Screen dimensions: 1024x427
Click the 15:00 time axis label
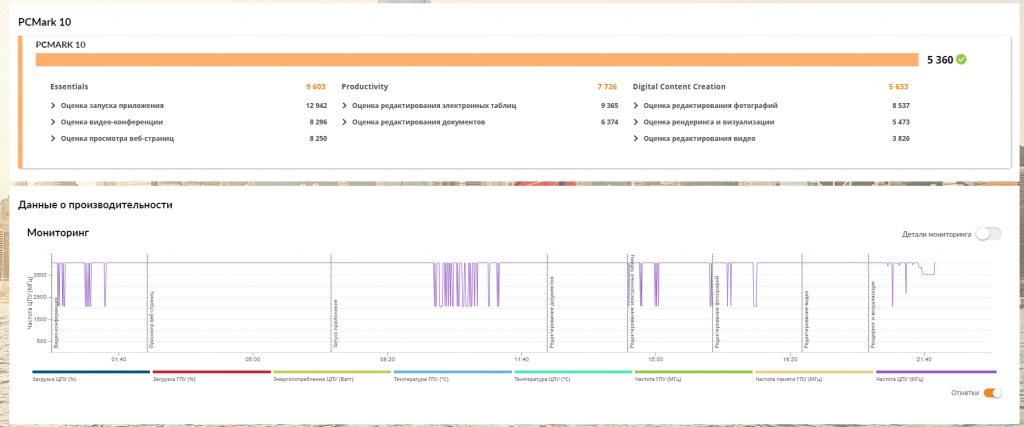[x=656, y=359]
